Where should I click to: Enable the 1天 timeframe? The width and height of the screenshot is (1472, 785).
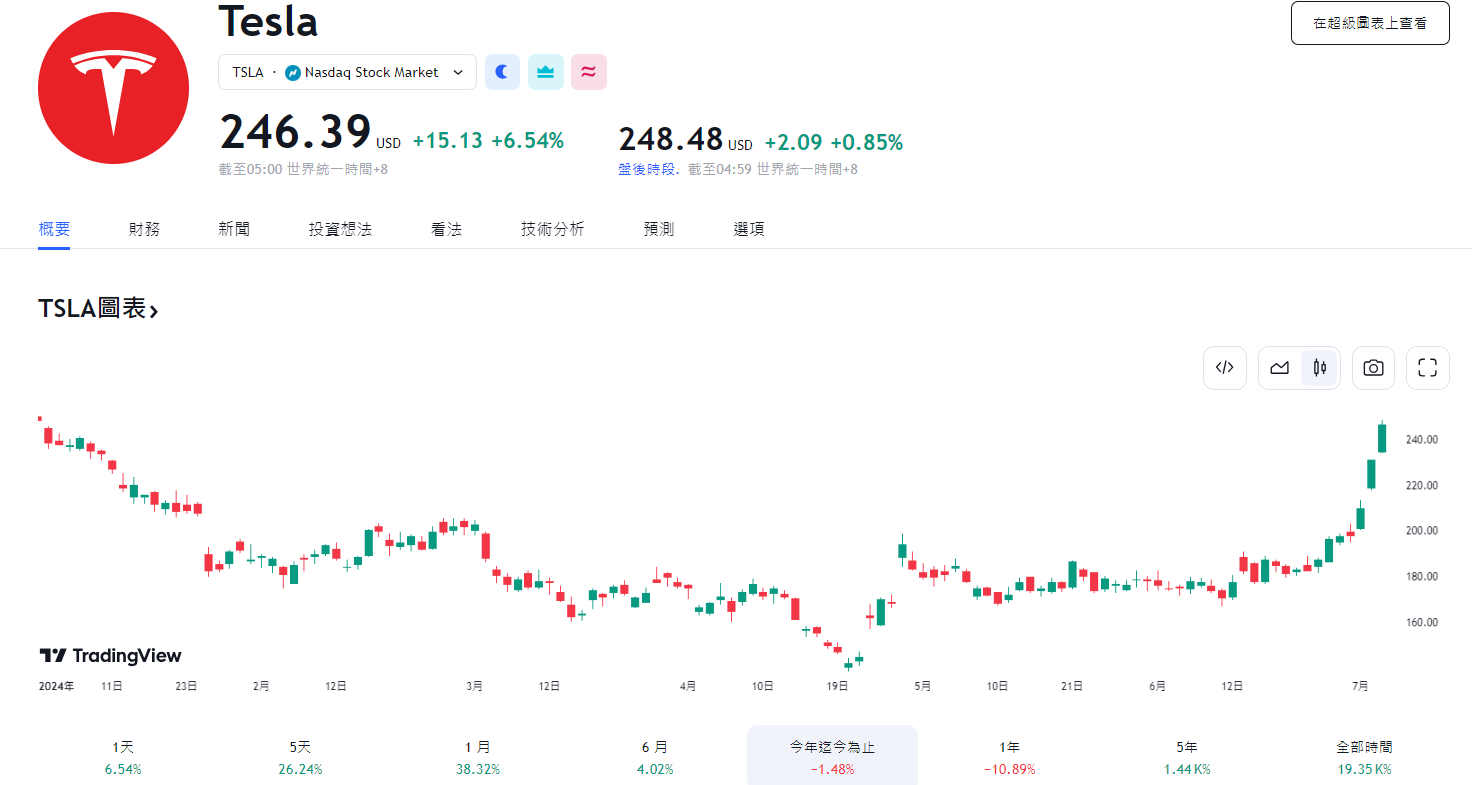pos(121,755)
